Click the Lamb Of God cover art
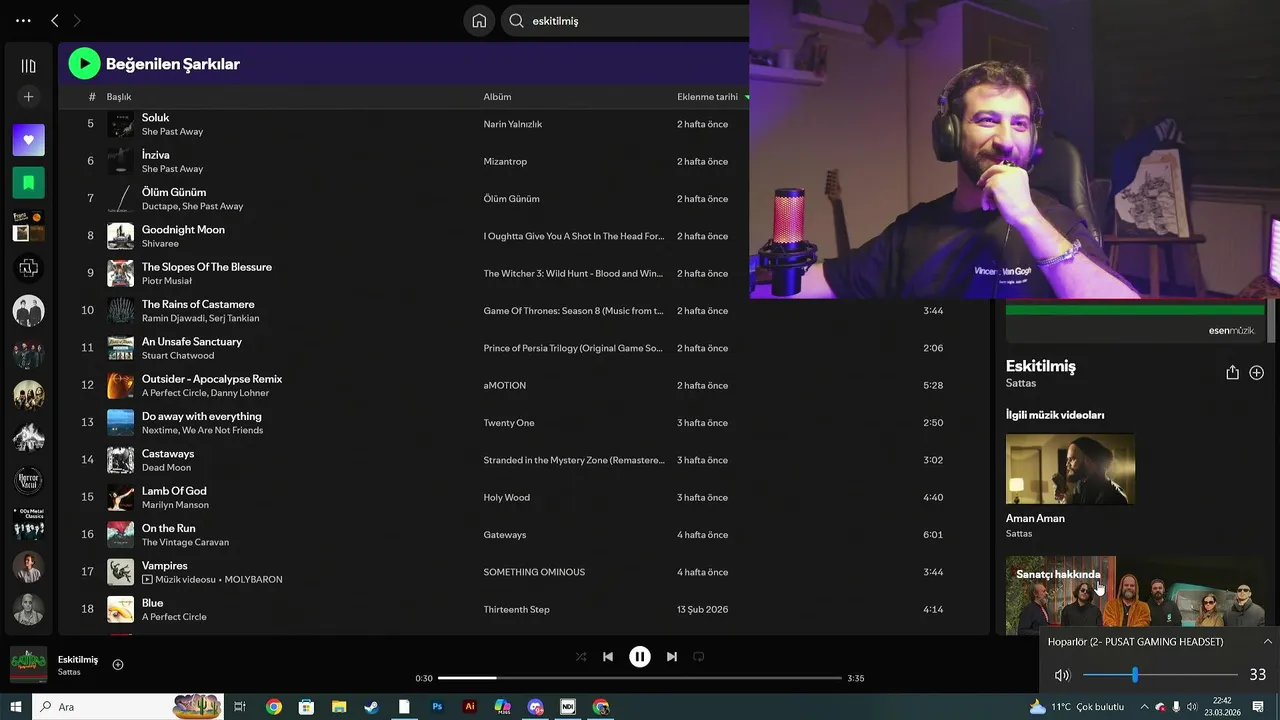Viewport: 1280px width, 720px height. point(120,497)
